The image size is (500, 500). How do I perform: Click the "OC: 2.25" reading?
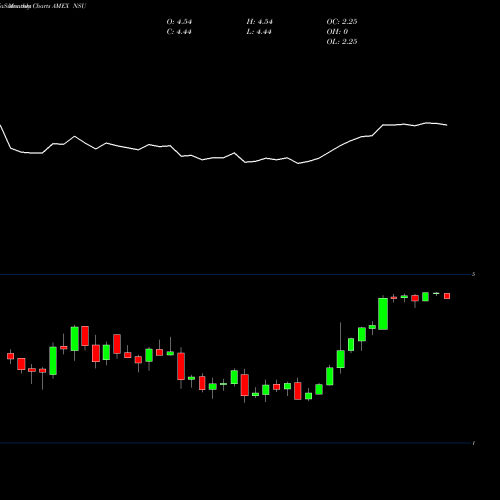(x=342, y=22)
